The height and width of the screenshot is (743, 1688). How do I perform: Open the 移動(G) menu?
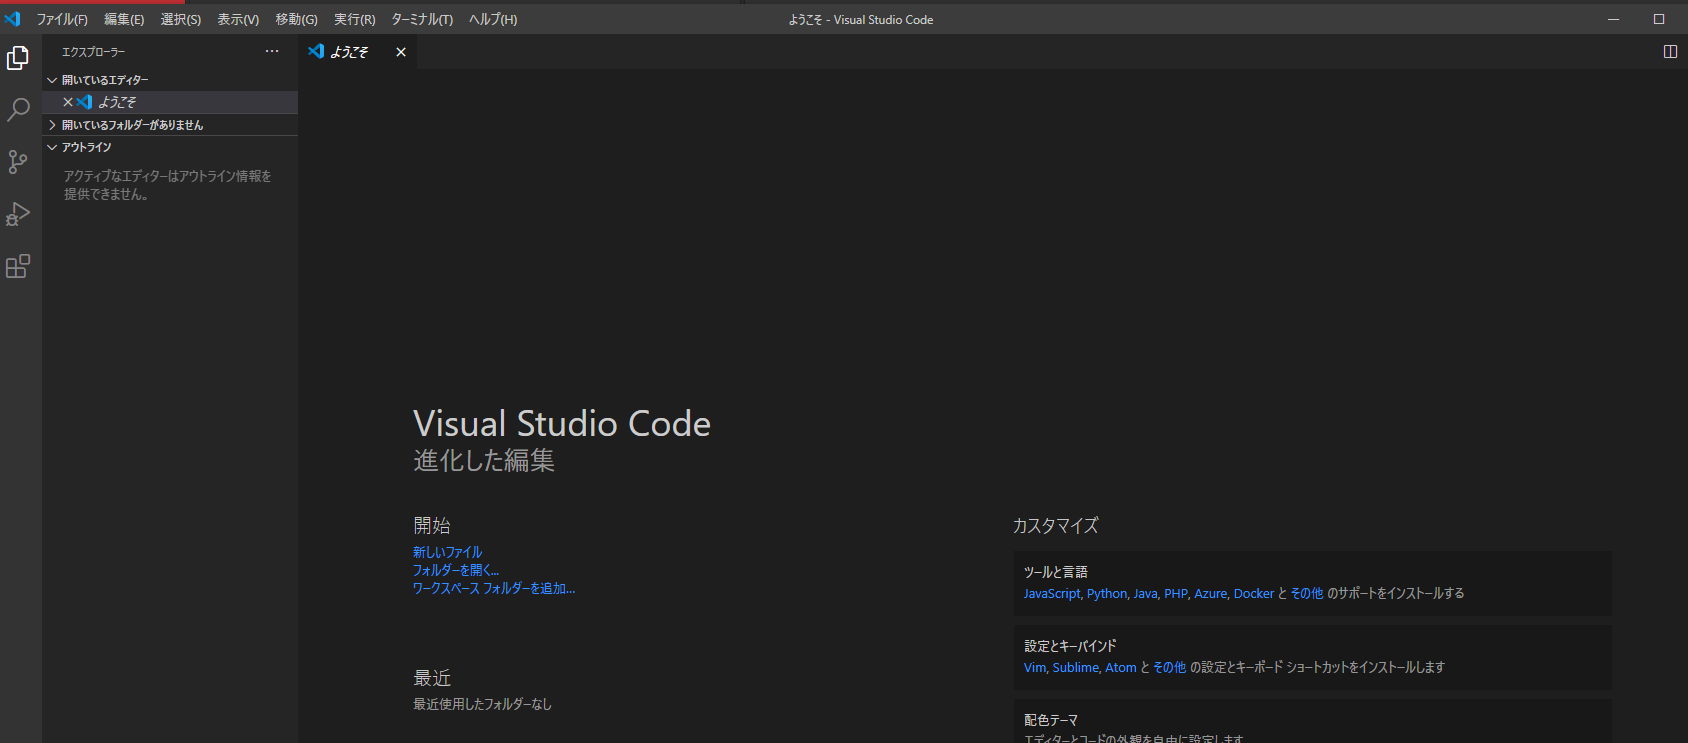click(x=296, y=20)
